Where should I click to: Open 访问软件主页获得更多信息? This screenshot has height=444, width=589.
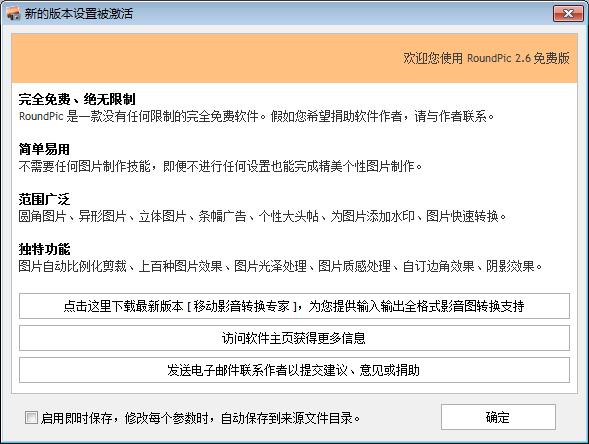[x=294, y=338]
